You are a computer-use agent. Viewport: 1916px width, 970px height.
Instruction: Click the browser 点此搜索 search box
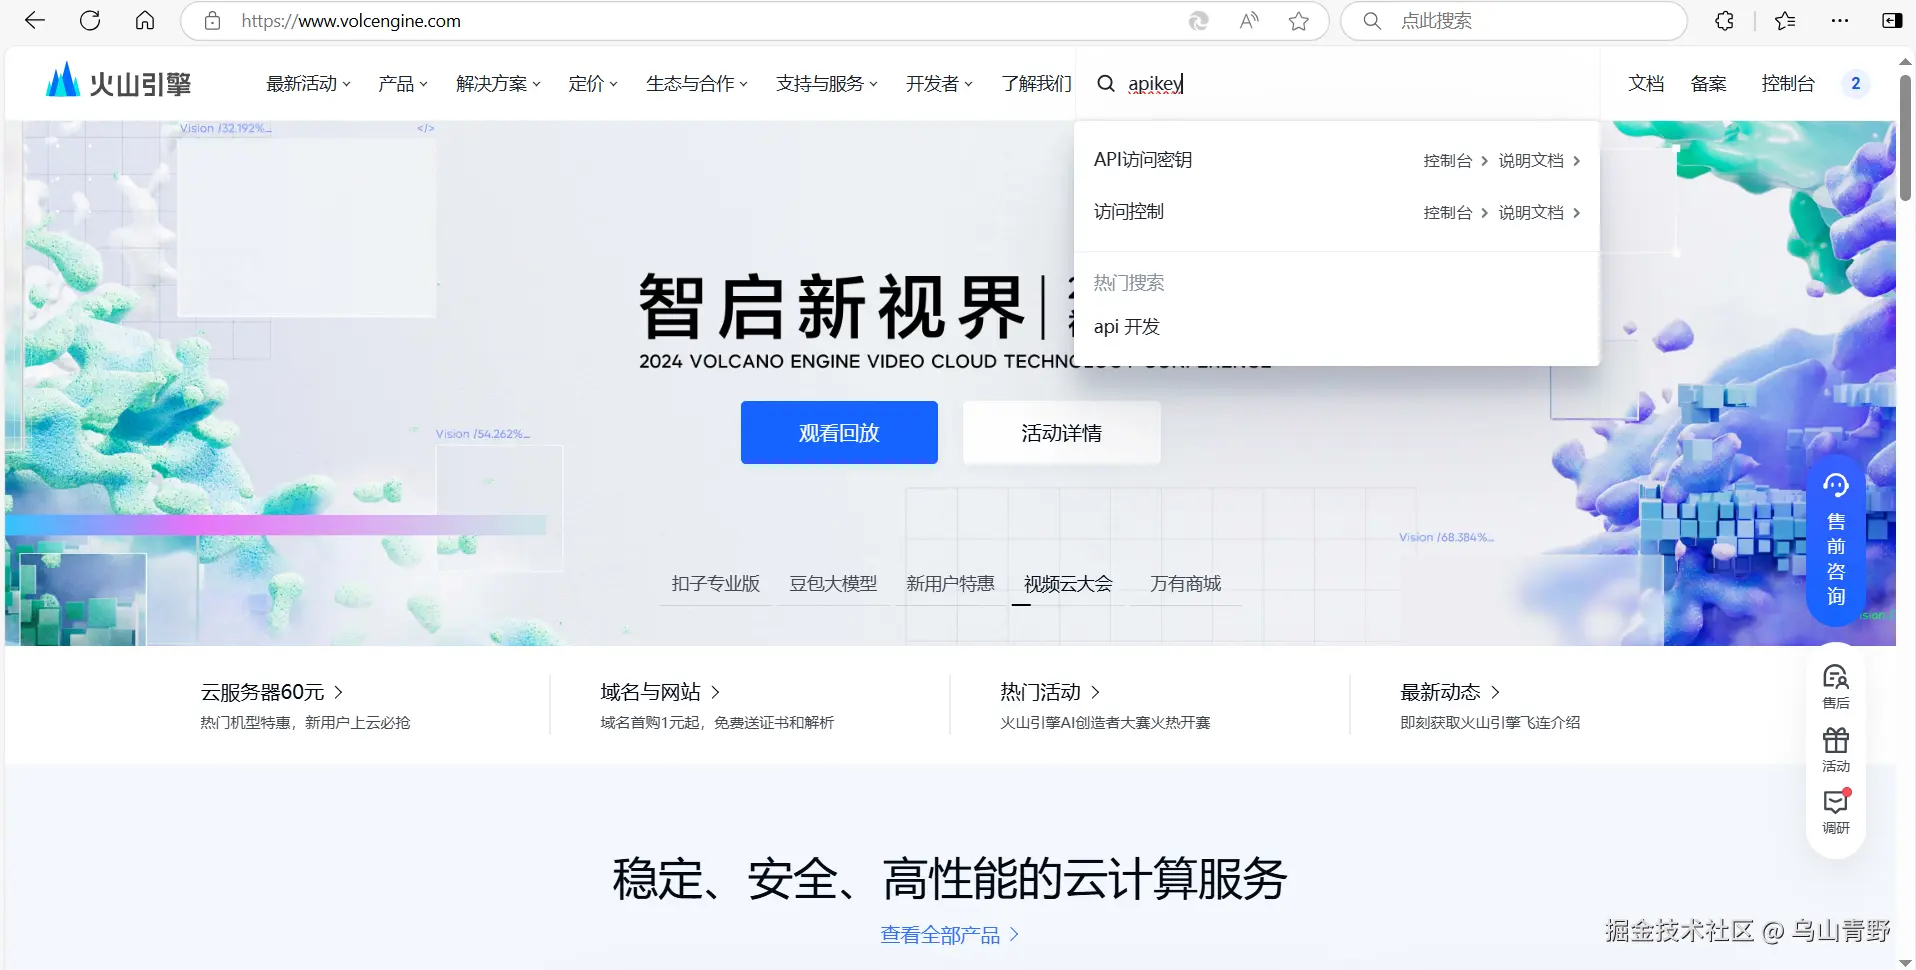(x=1513, y=21)
